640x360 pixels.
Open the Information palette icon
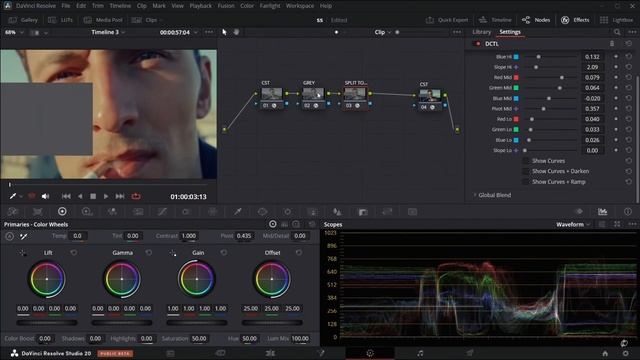628,211
